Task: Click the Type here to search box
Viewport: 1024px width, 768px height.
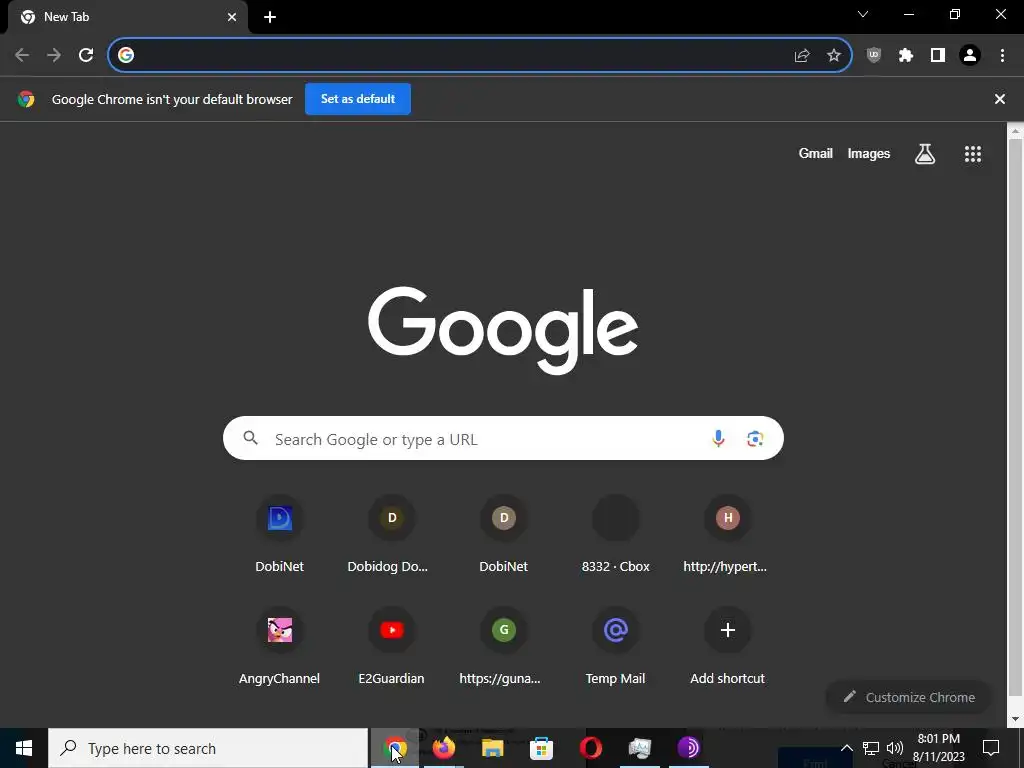Action: tap(208, 748)
